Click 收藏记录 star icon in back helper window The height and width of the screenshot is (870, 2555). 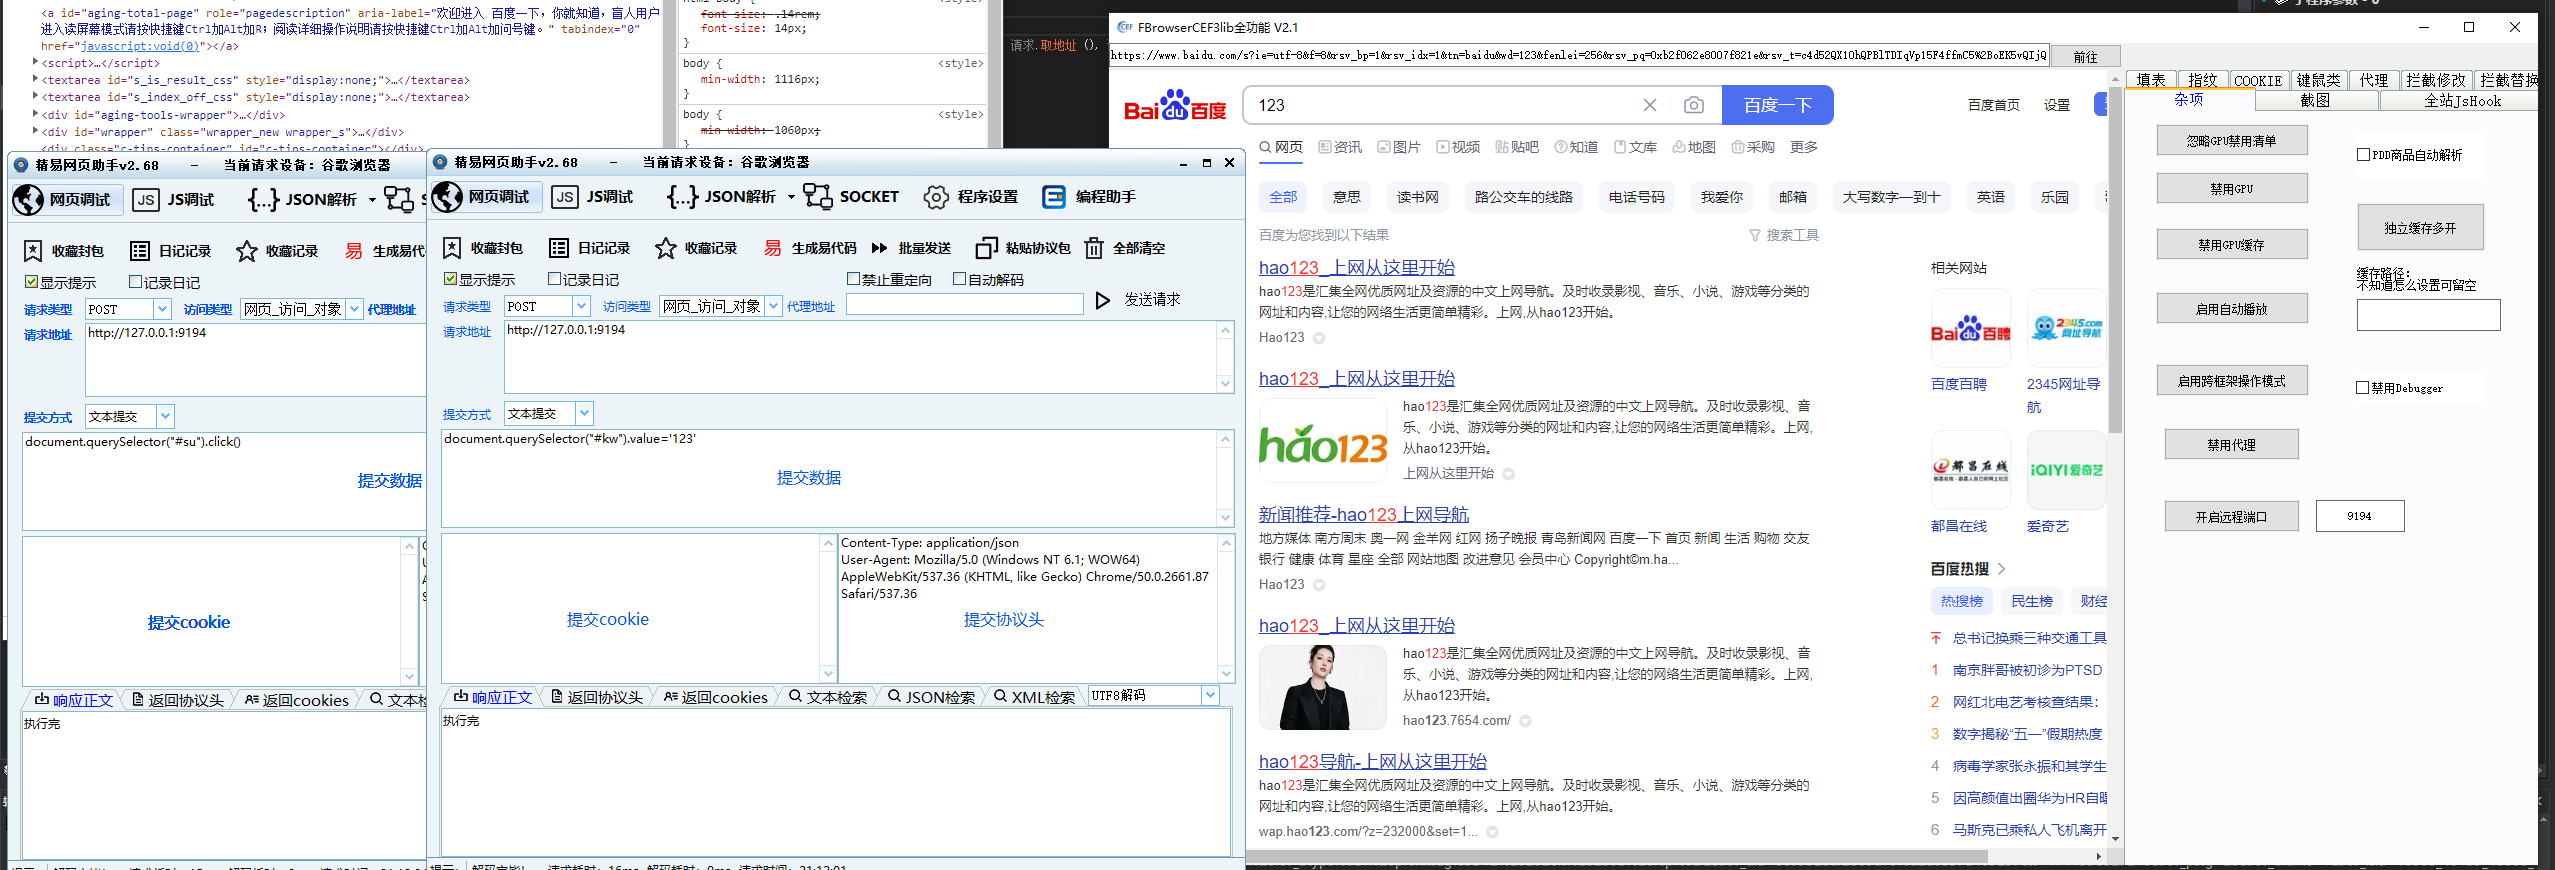coord(247,251)
